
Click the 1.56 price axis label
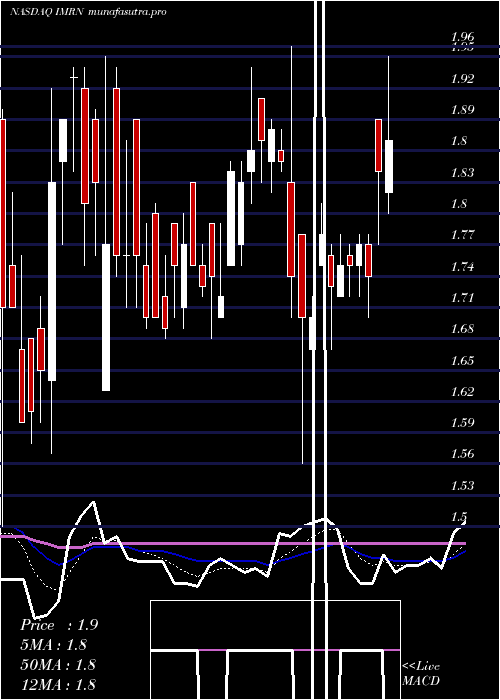(x=462, y=454)
